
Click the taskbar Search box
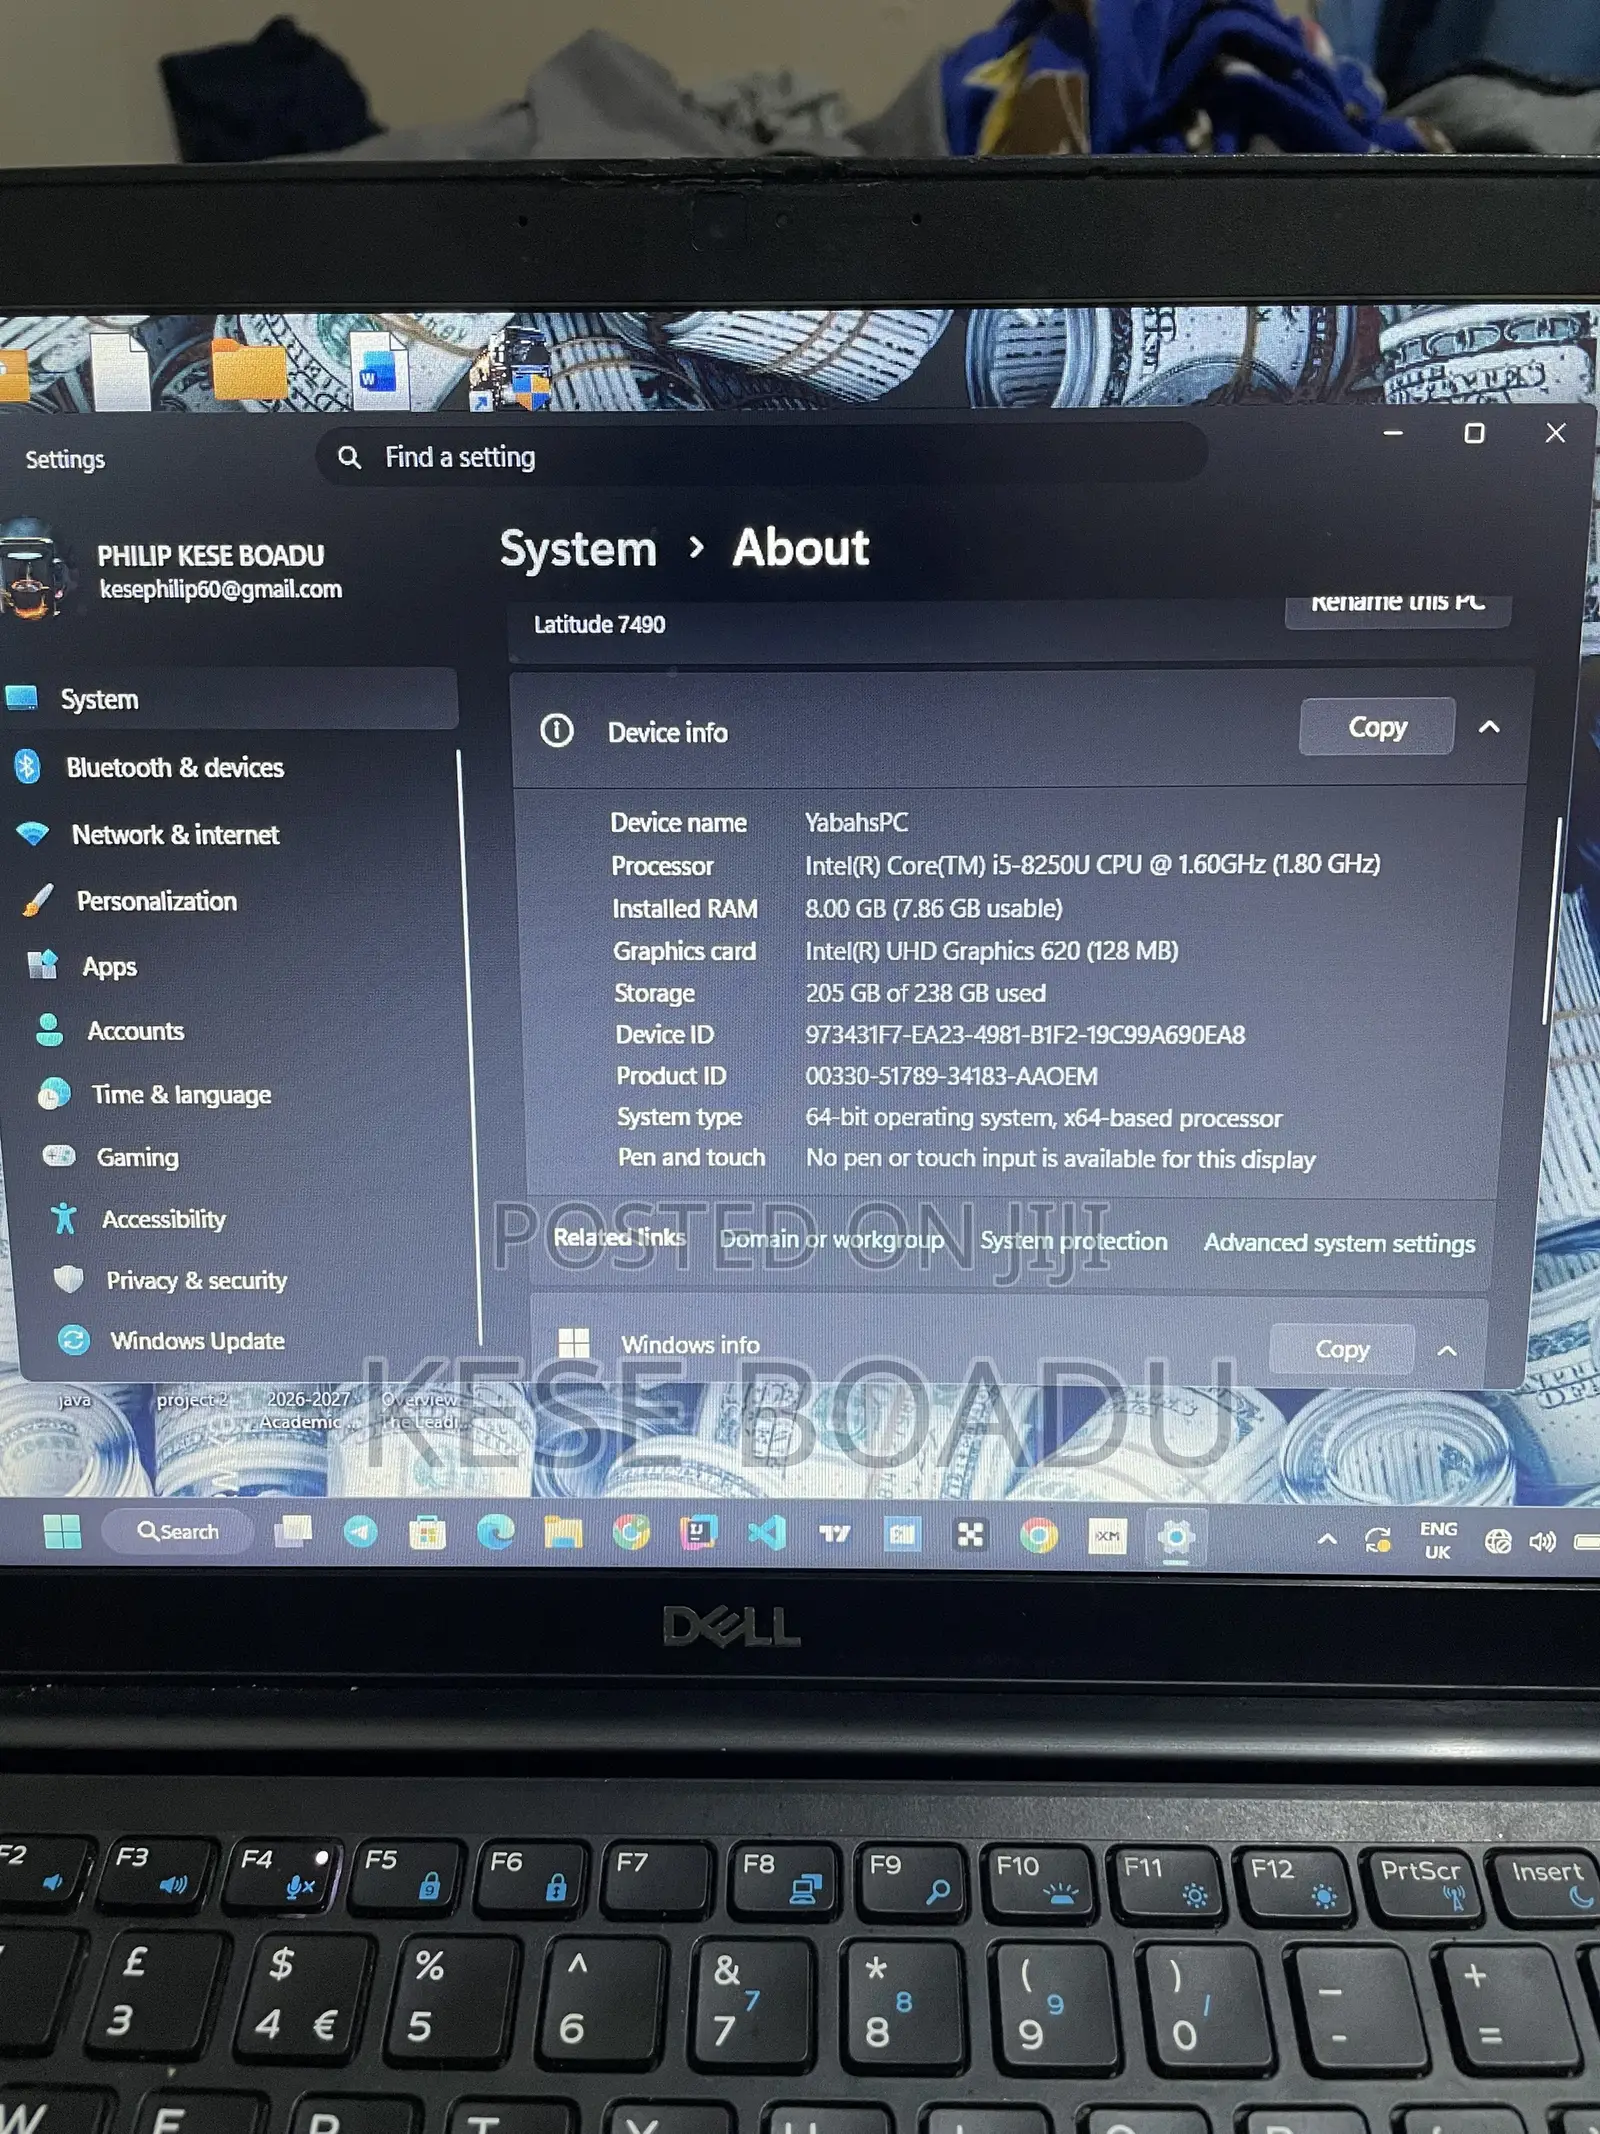coord(177,1531)
